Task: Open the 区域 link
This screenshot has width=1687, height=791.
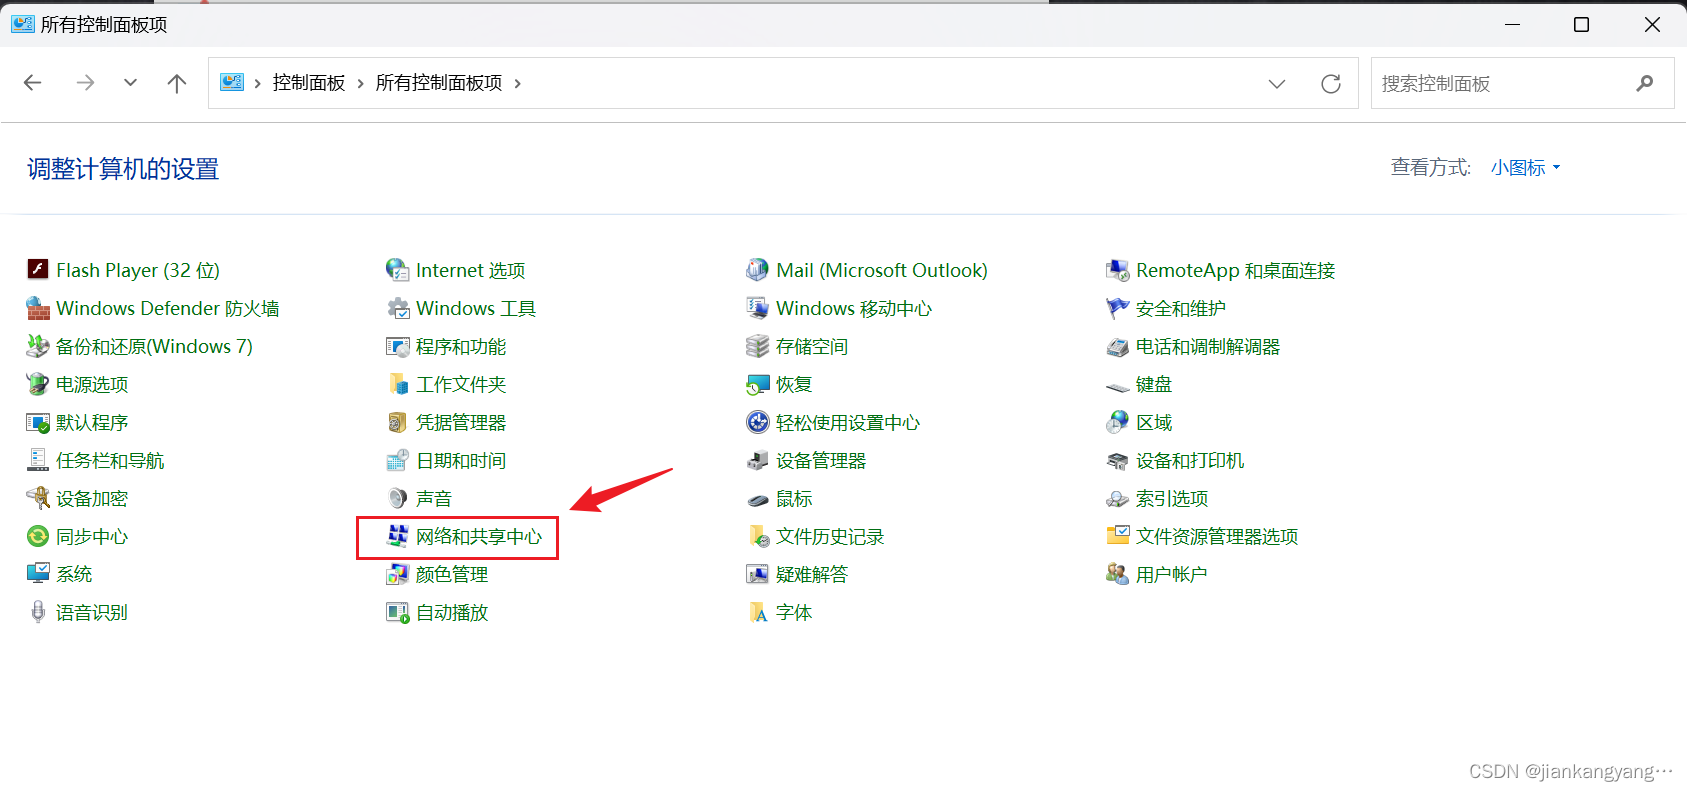Action: (1154, 422)
